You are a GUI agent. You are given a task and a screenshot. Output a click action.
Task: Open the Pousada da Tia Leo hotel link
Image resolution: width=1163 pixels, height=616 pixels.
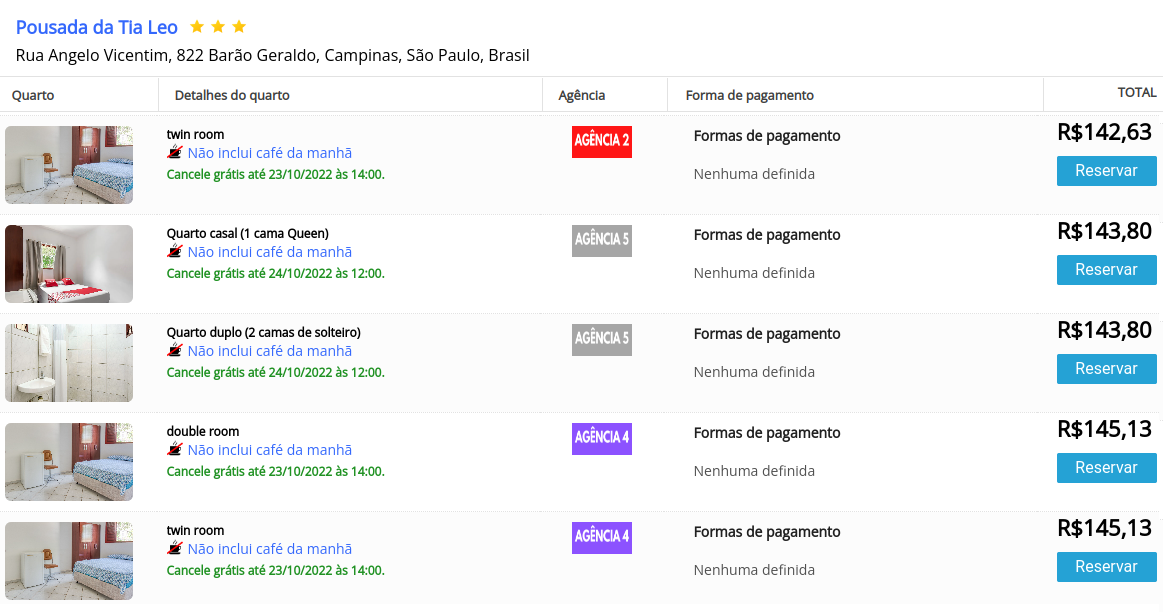click(96, 27)
